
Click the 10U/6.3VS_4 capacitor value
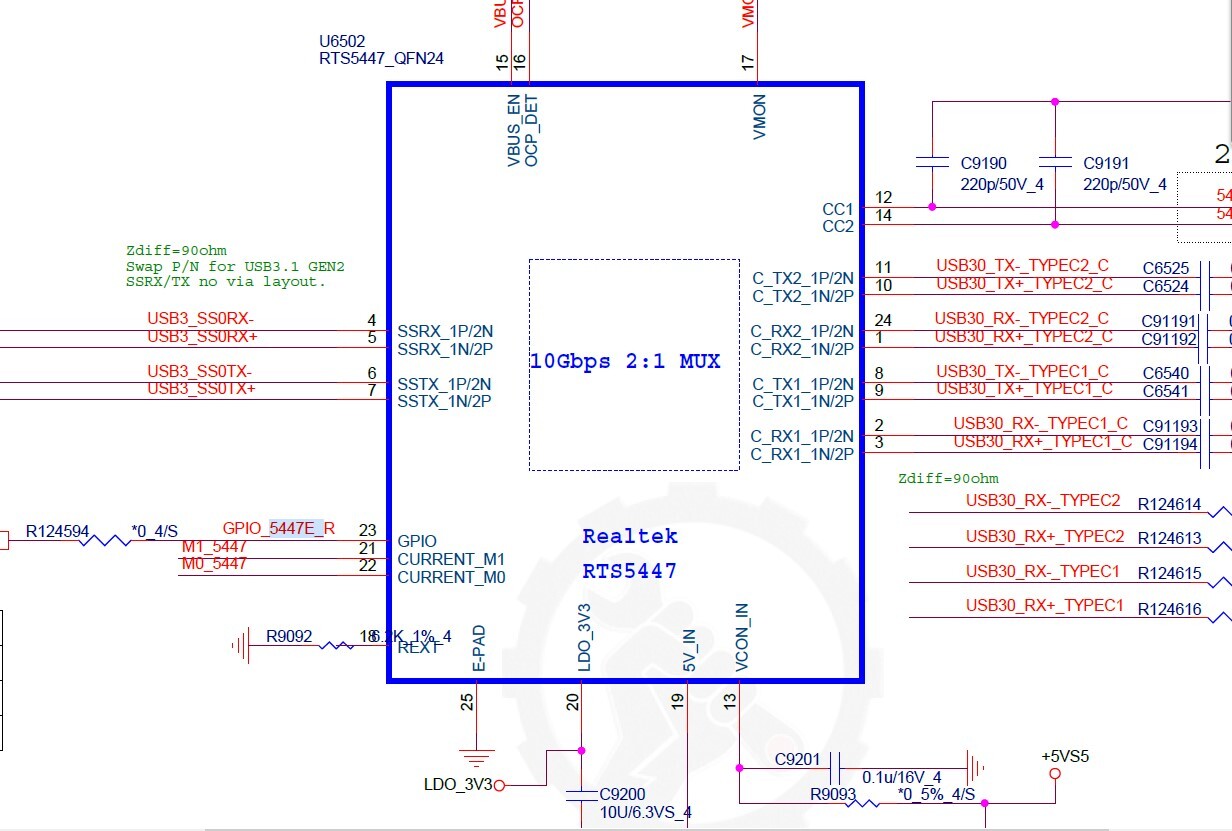point(645,812)
